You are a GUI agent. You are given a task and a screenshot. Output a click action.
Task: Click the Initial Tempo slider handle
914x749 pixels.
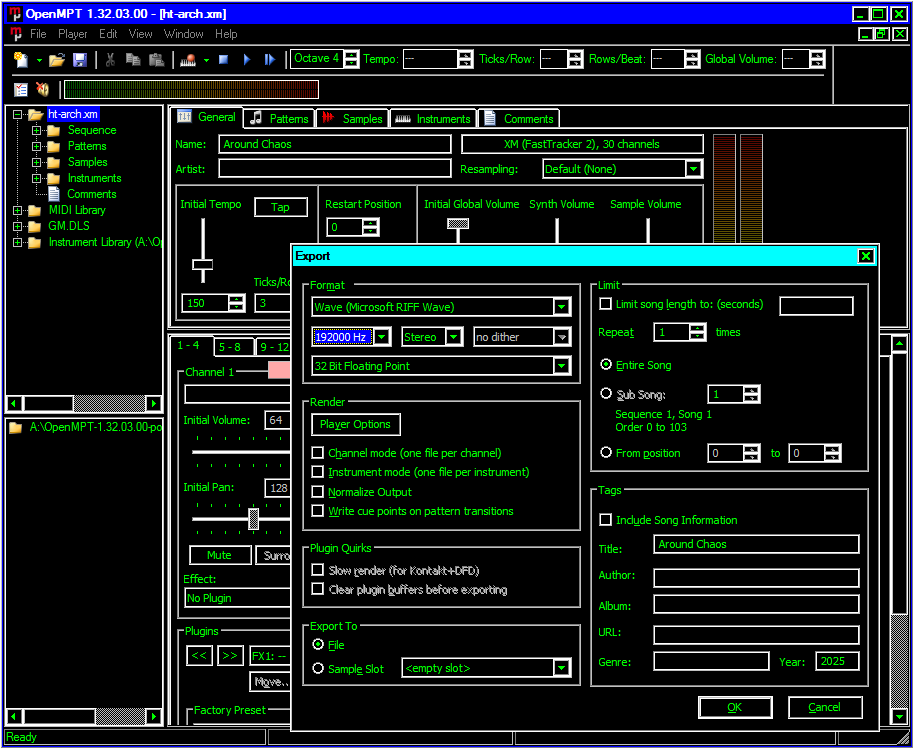[x=203, y=265]
